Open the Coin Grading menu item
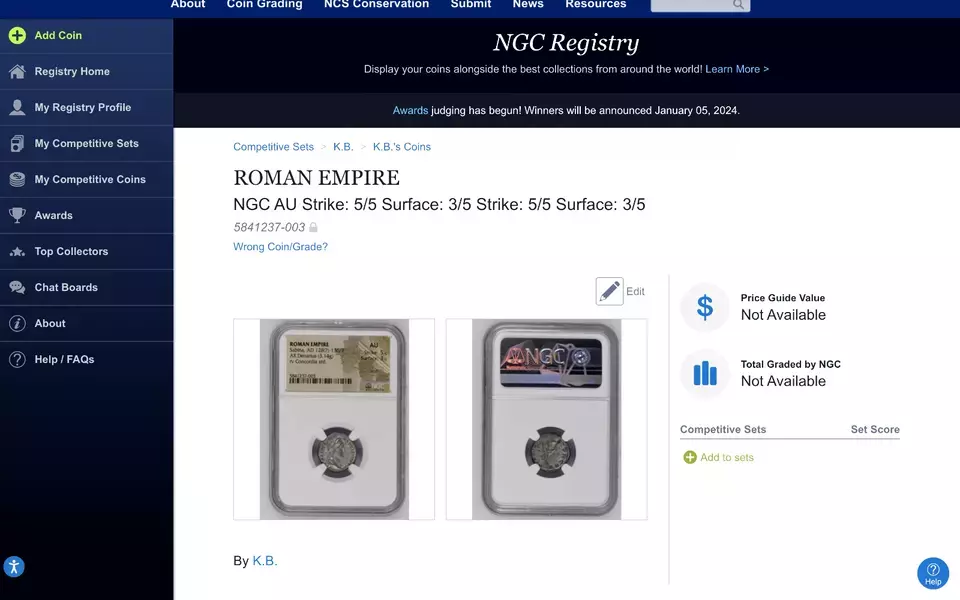The width and height of the screenshot is (960, 600). (264, 4)
